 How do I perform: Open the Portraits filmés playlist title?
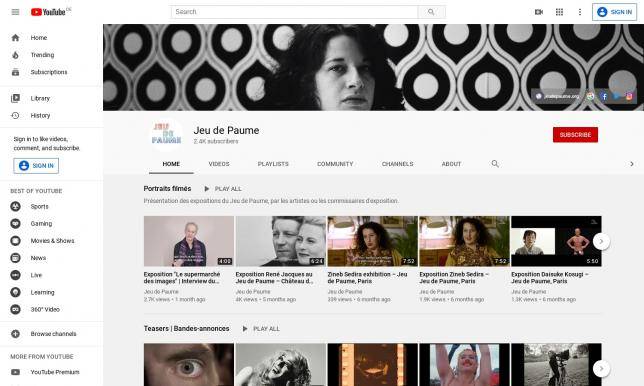(x=167, y=188)
